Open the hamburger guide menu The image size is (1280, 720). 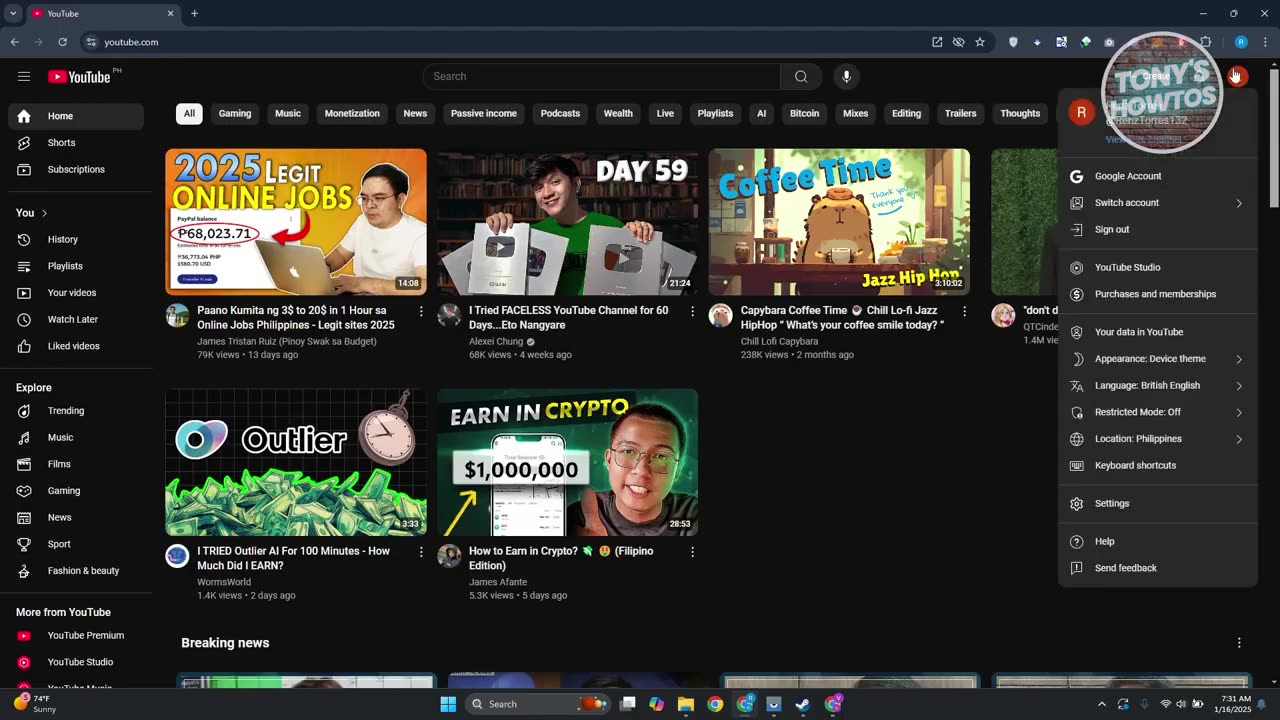click(24, 76)
